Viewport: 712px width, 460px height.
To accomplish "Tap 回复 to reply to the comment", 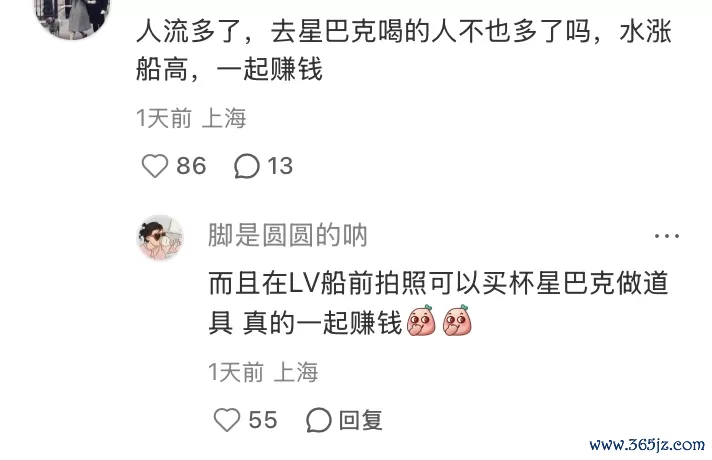I will (x=361, y=420).
